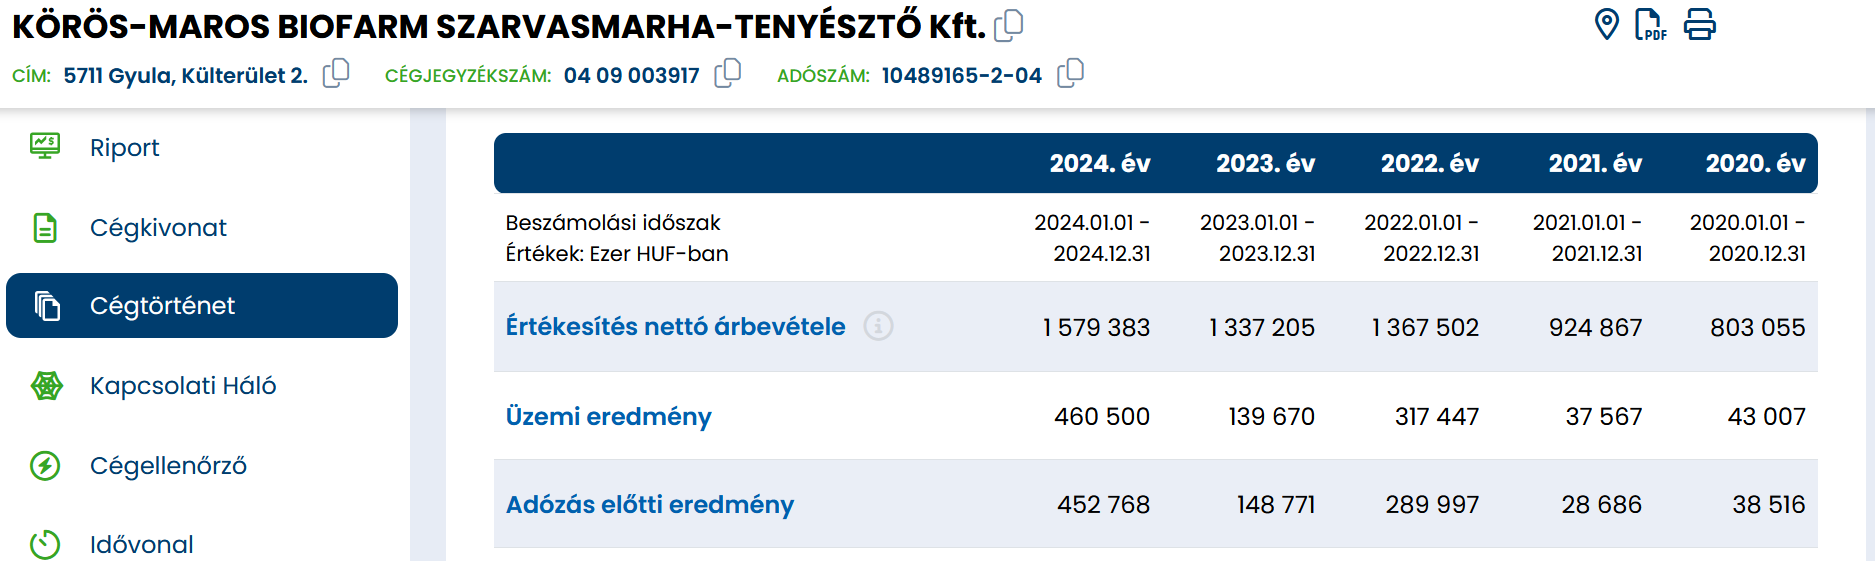Image resolution: width=1875 pixels, height=561 pixels.
Task: Export the page as PDF
Action: (x=1650, y=24)
